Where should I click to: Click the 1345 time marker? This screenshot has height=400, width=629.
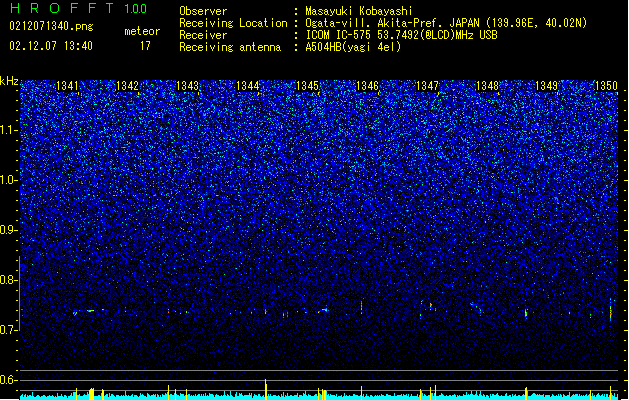(x=307, y=86)
